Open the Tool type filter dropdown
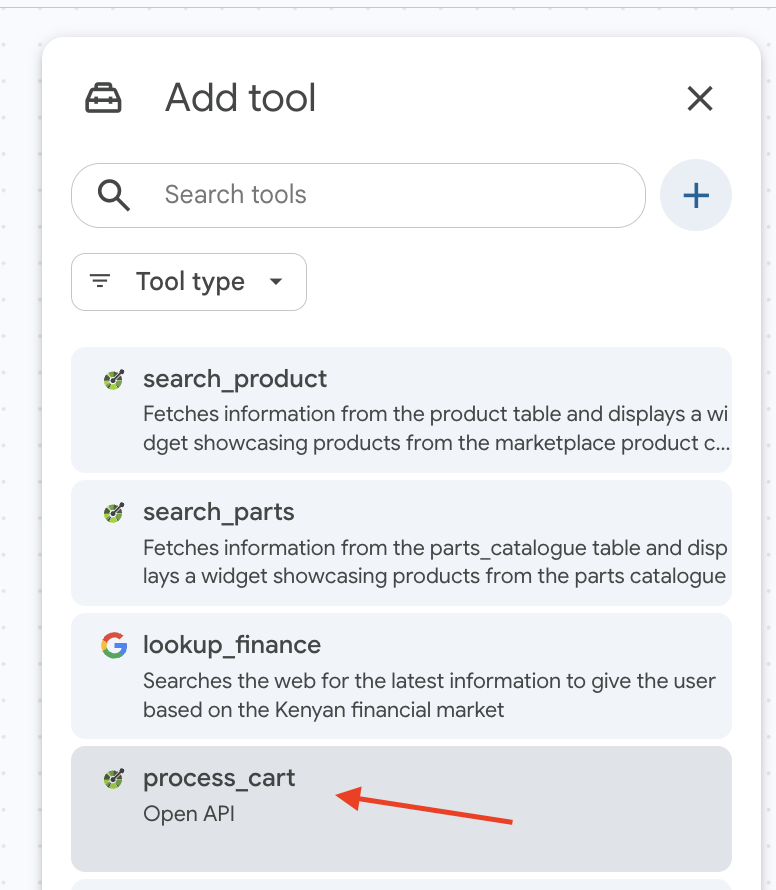 point(189,282)
